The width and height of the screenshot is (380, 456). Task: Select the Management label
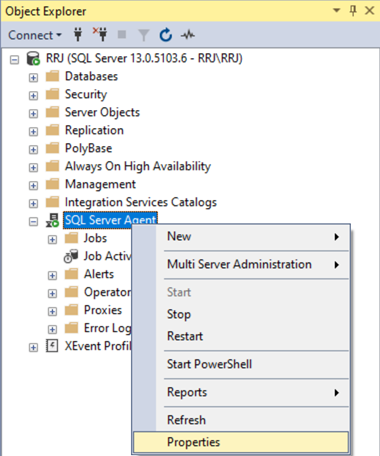click(x=100, y=184)
